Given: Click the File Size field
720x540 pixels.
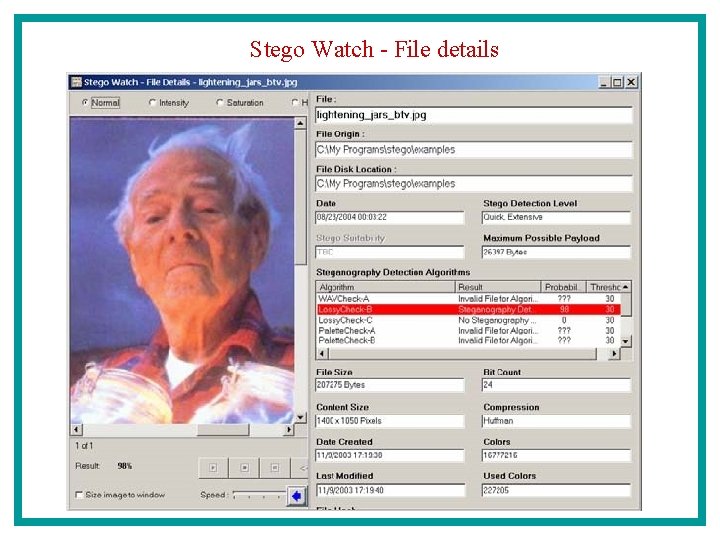Looking at the screenshot, I should pyautogui.click(x=390, y=385).
